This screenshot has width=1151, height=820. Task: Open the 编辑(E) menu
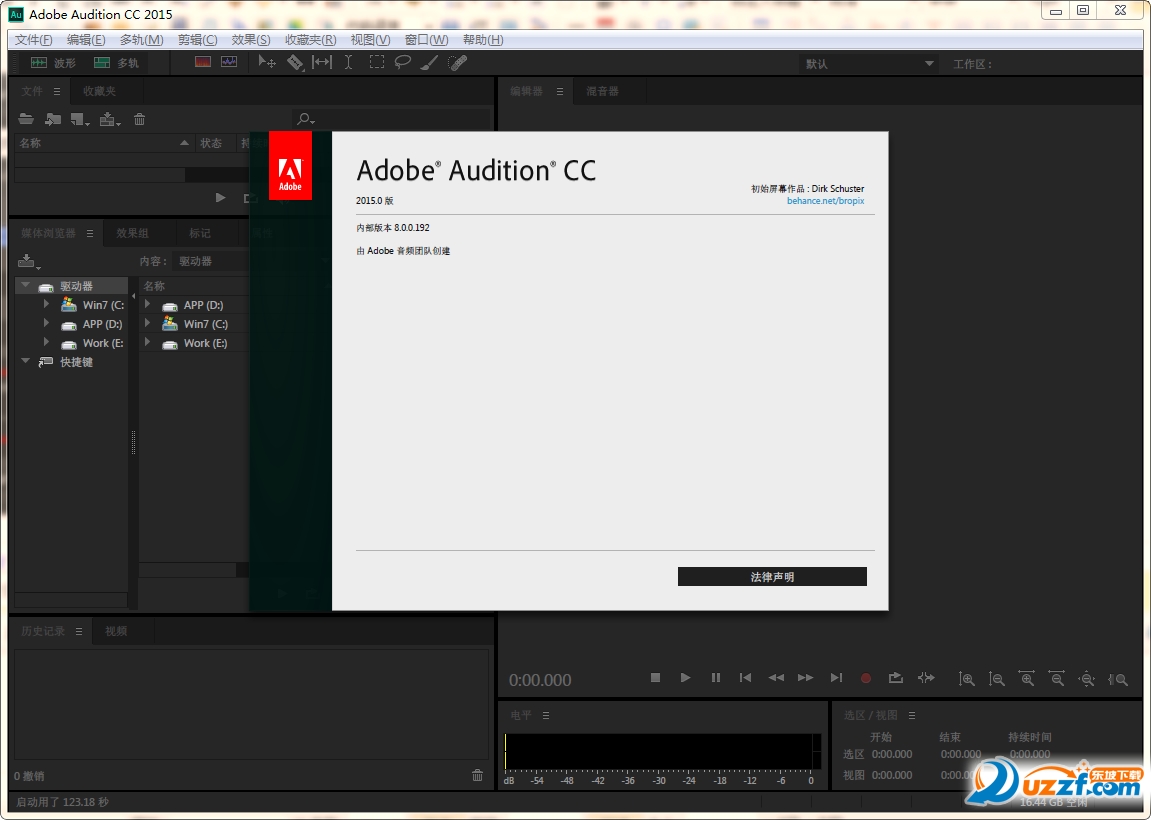pyautogui.click(x=86, y=40)
